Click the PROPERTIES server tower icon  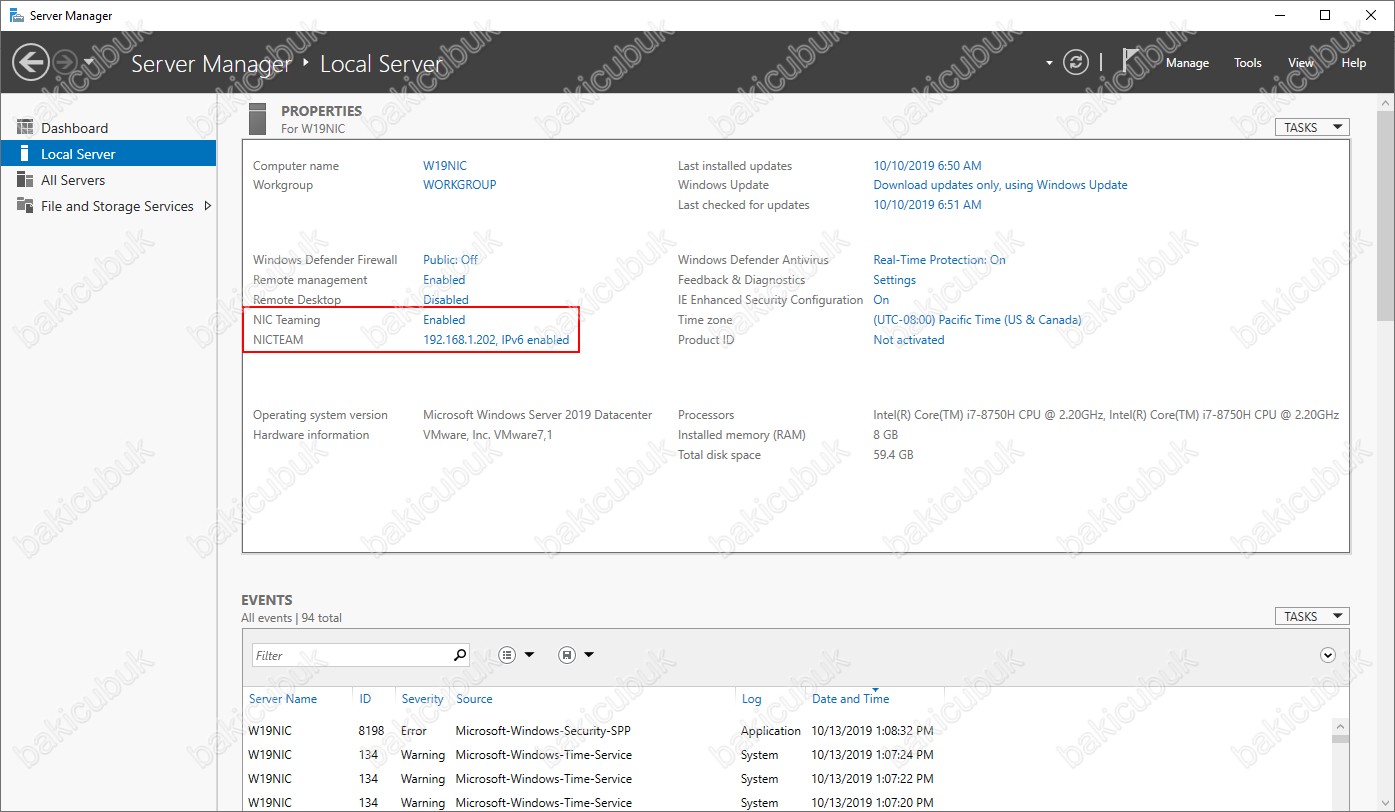258,119
